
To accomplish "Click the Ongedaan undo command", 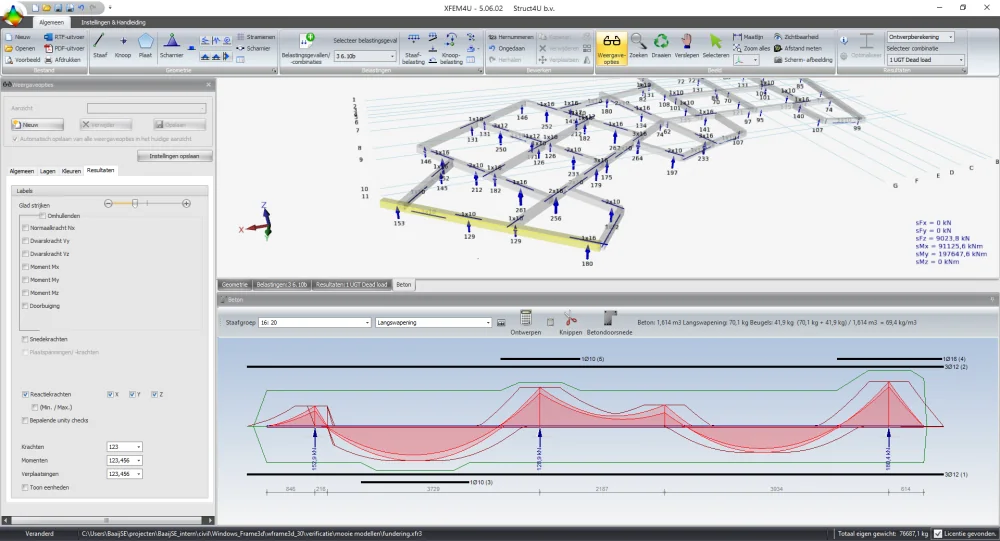I will point(507,48).
